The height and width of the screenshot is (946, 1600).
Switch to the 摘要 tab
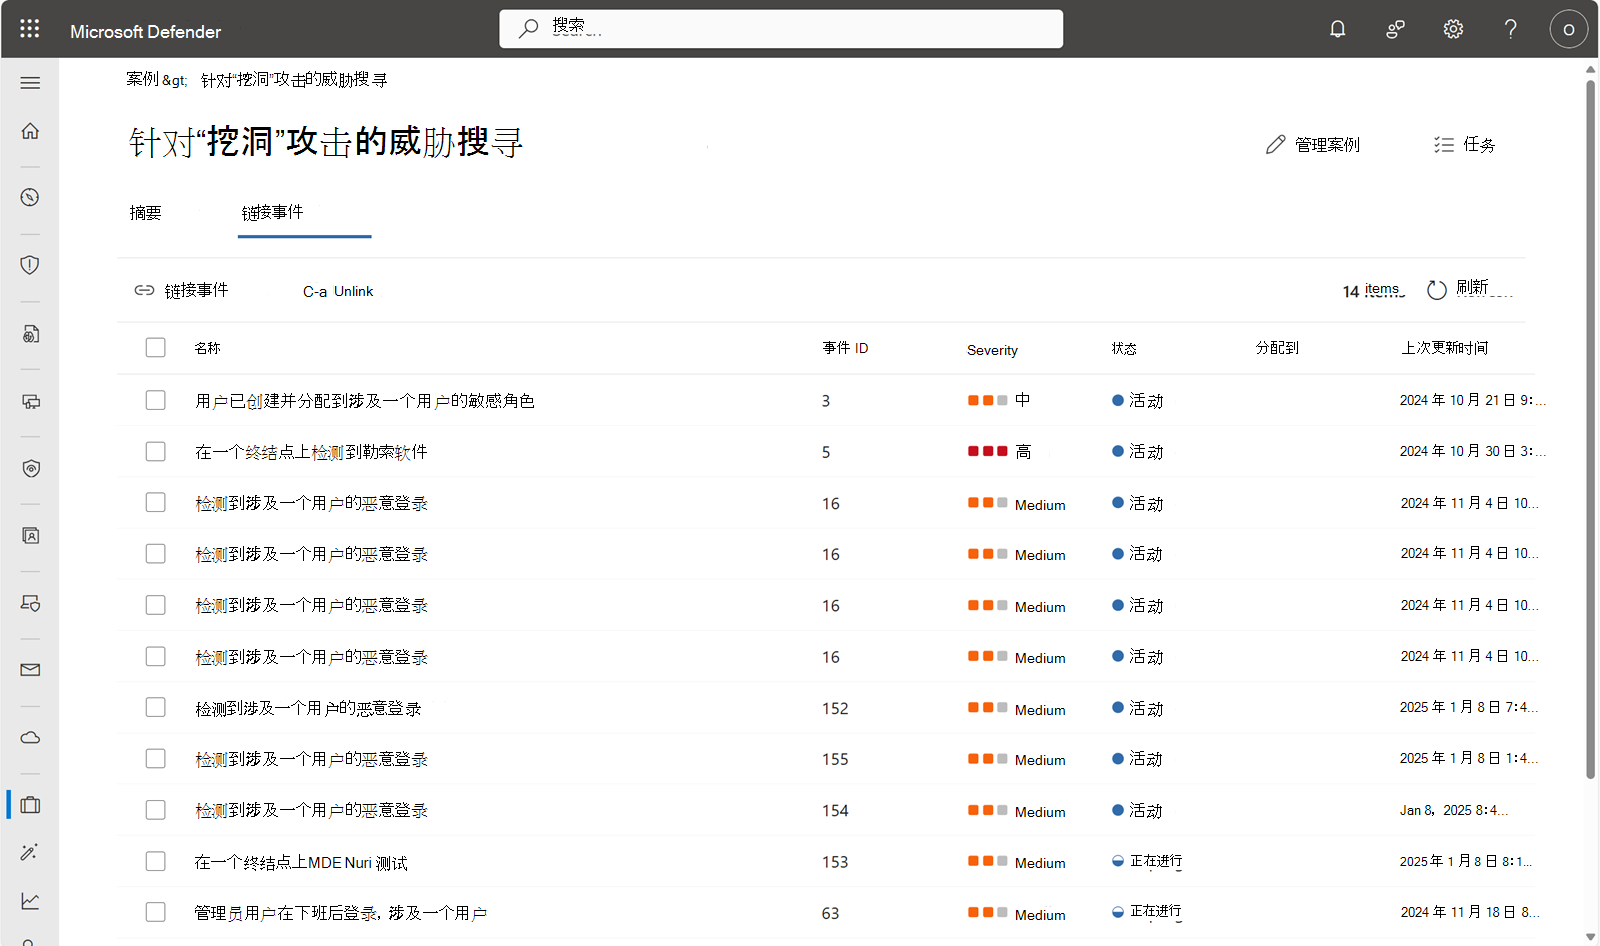click(x=145, y=212)
